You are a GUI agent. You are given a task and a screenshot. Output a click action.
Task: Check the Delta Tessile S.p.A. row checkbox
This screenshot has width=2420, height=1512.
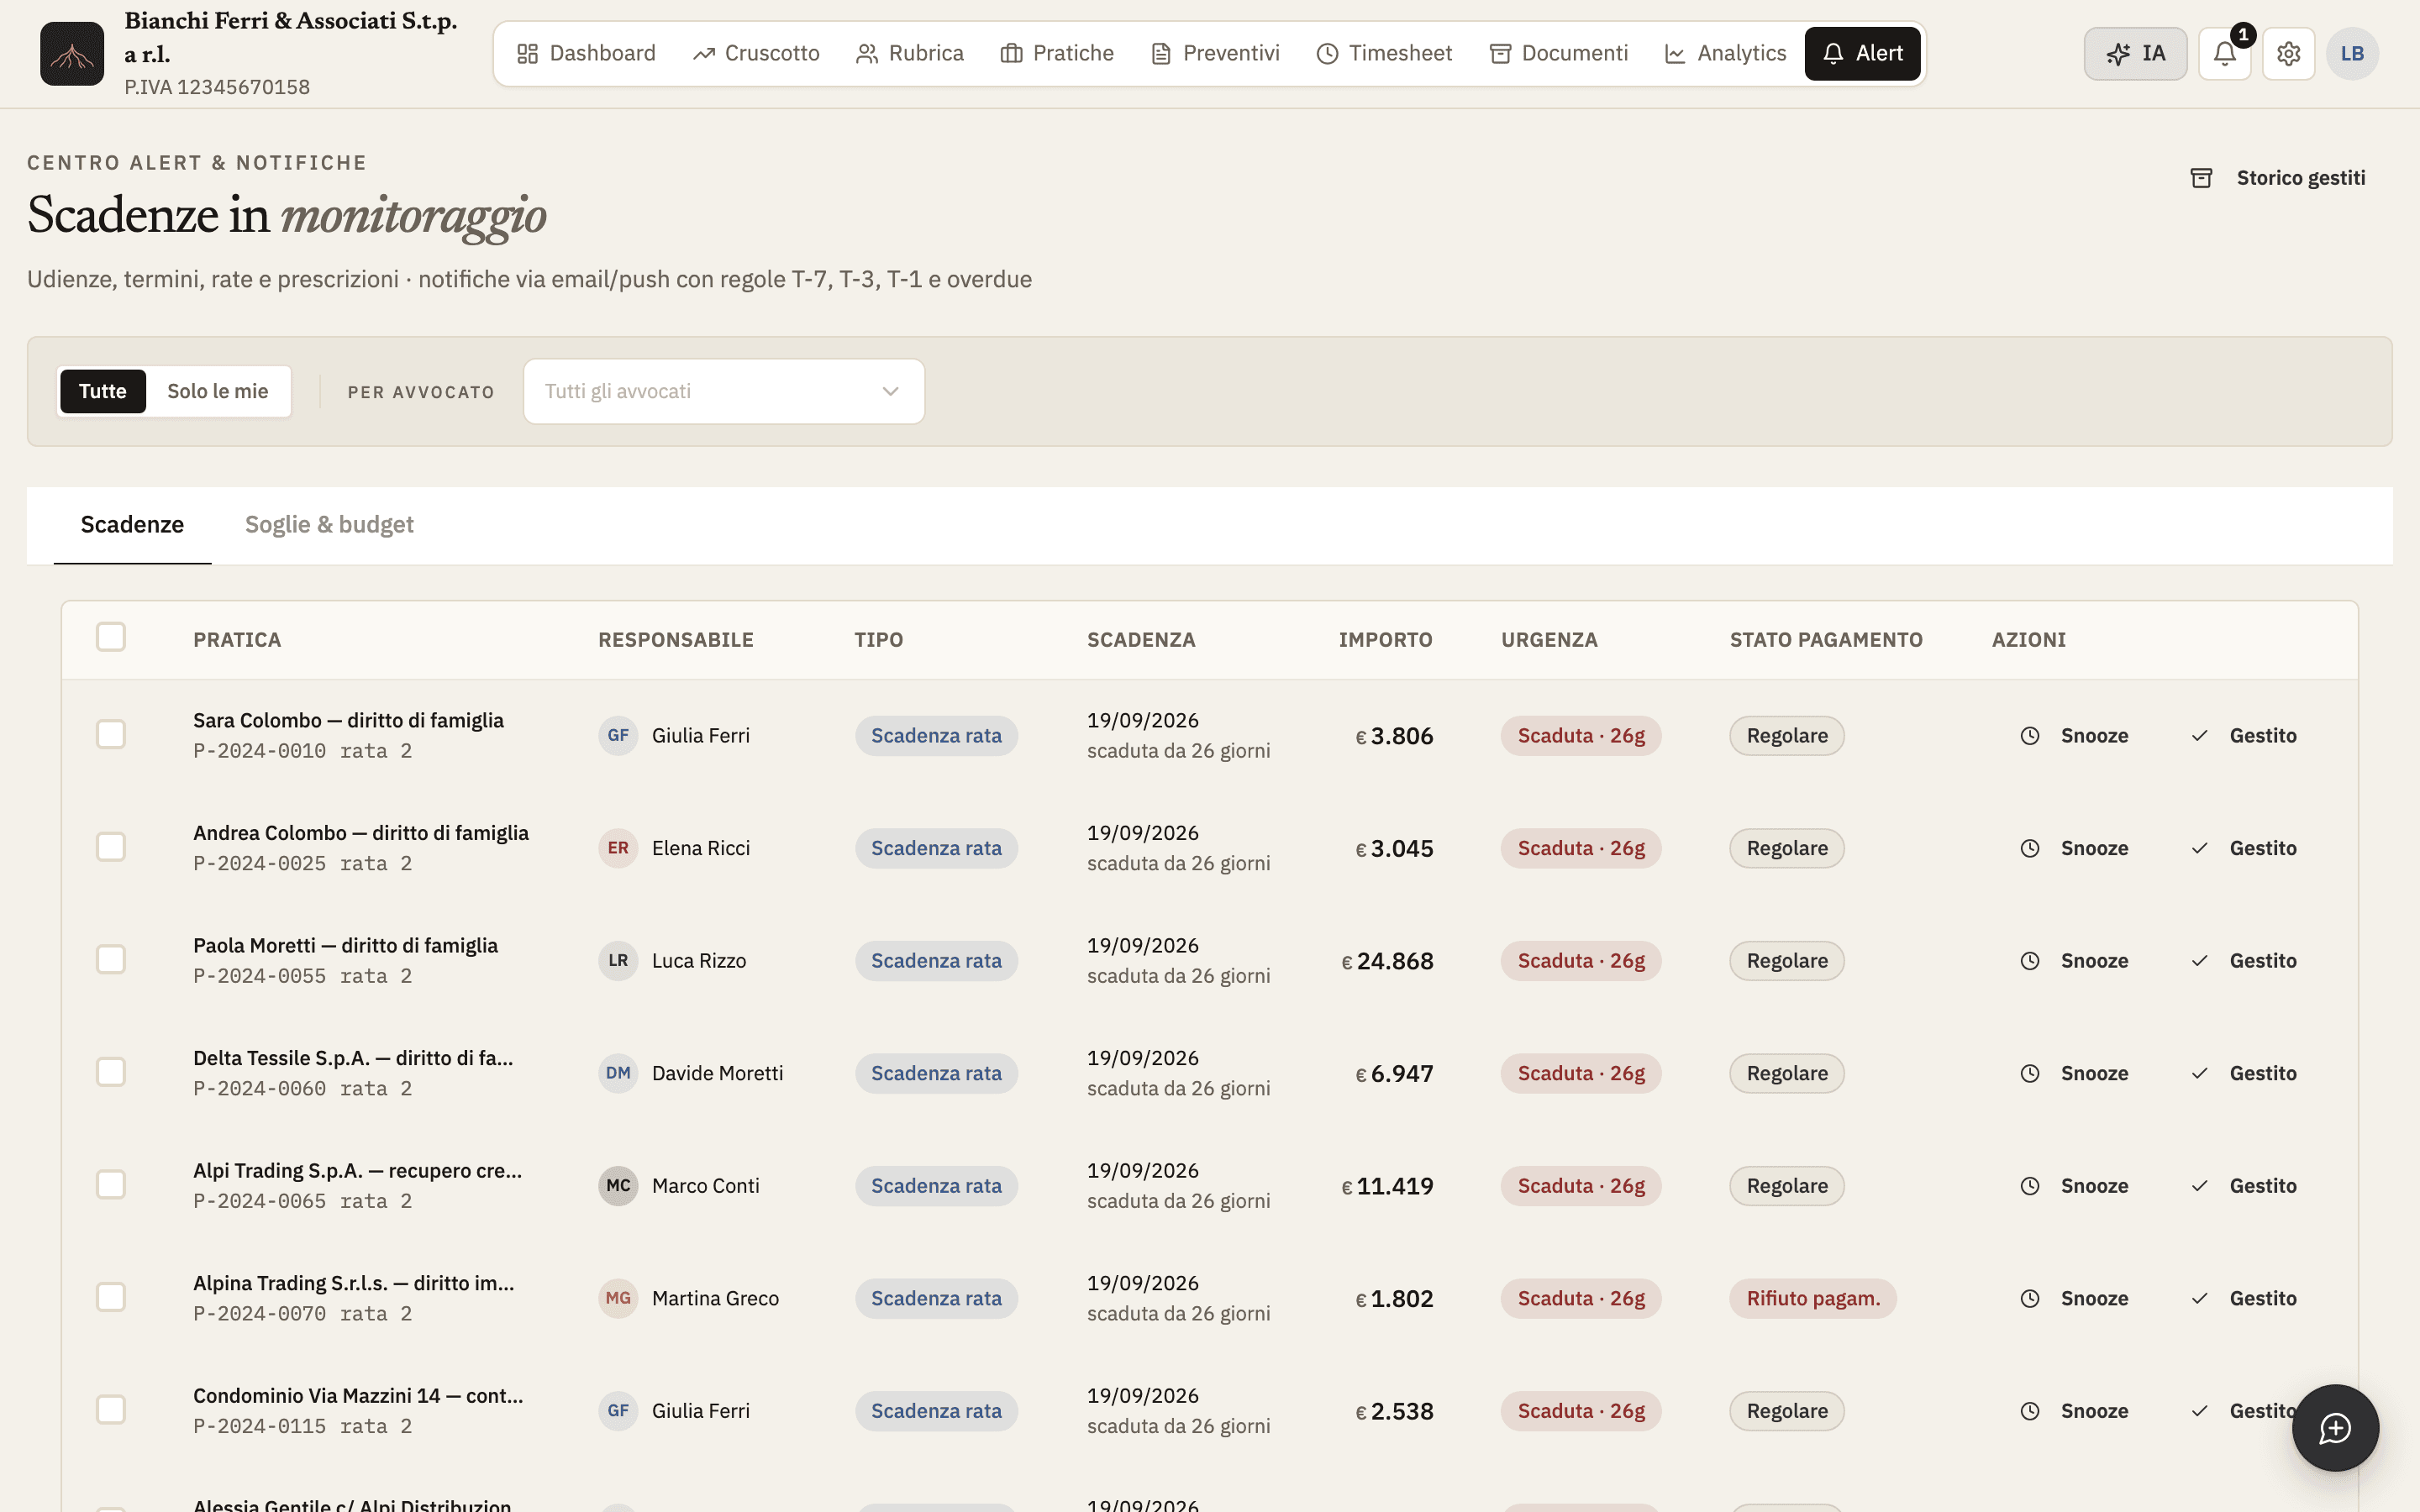pos(111,1072)
